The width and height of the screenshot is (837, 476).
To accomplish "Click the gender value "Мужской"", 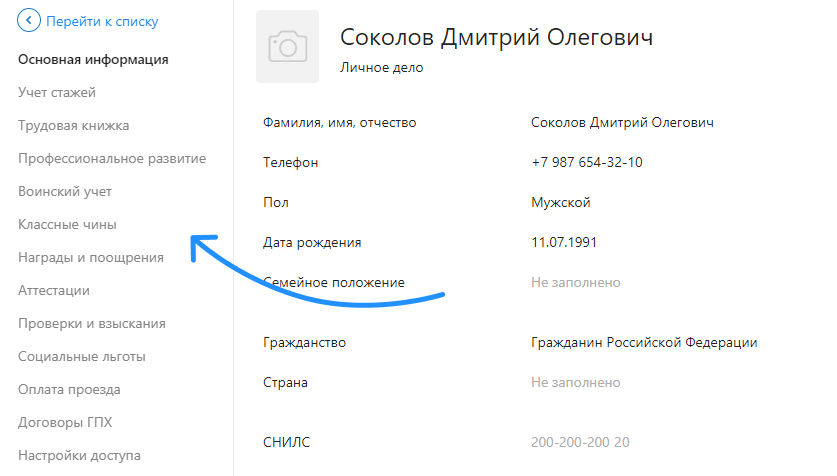I will point(560,203).
